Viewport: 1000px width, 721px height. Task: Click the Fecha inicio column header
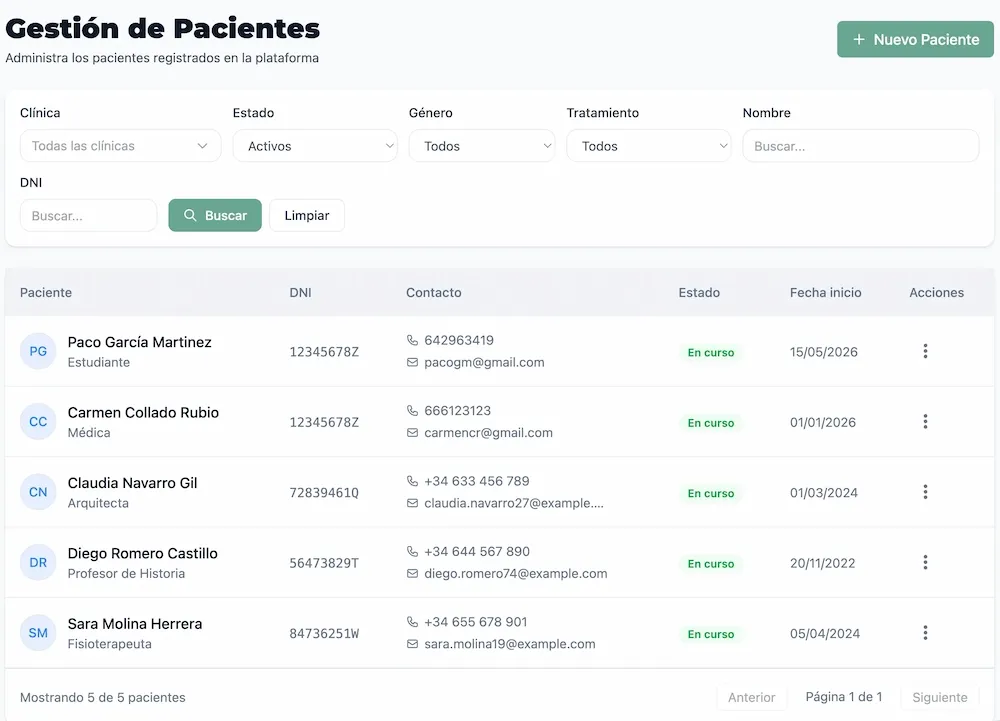point(825,293)
